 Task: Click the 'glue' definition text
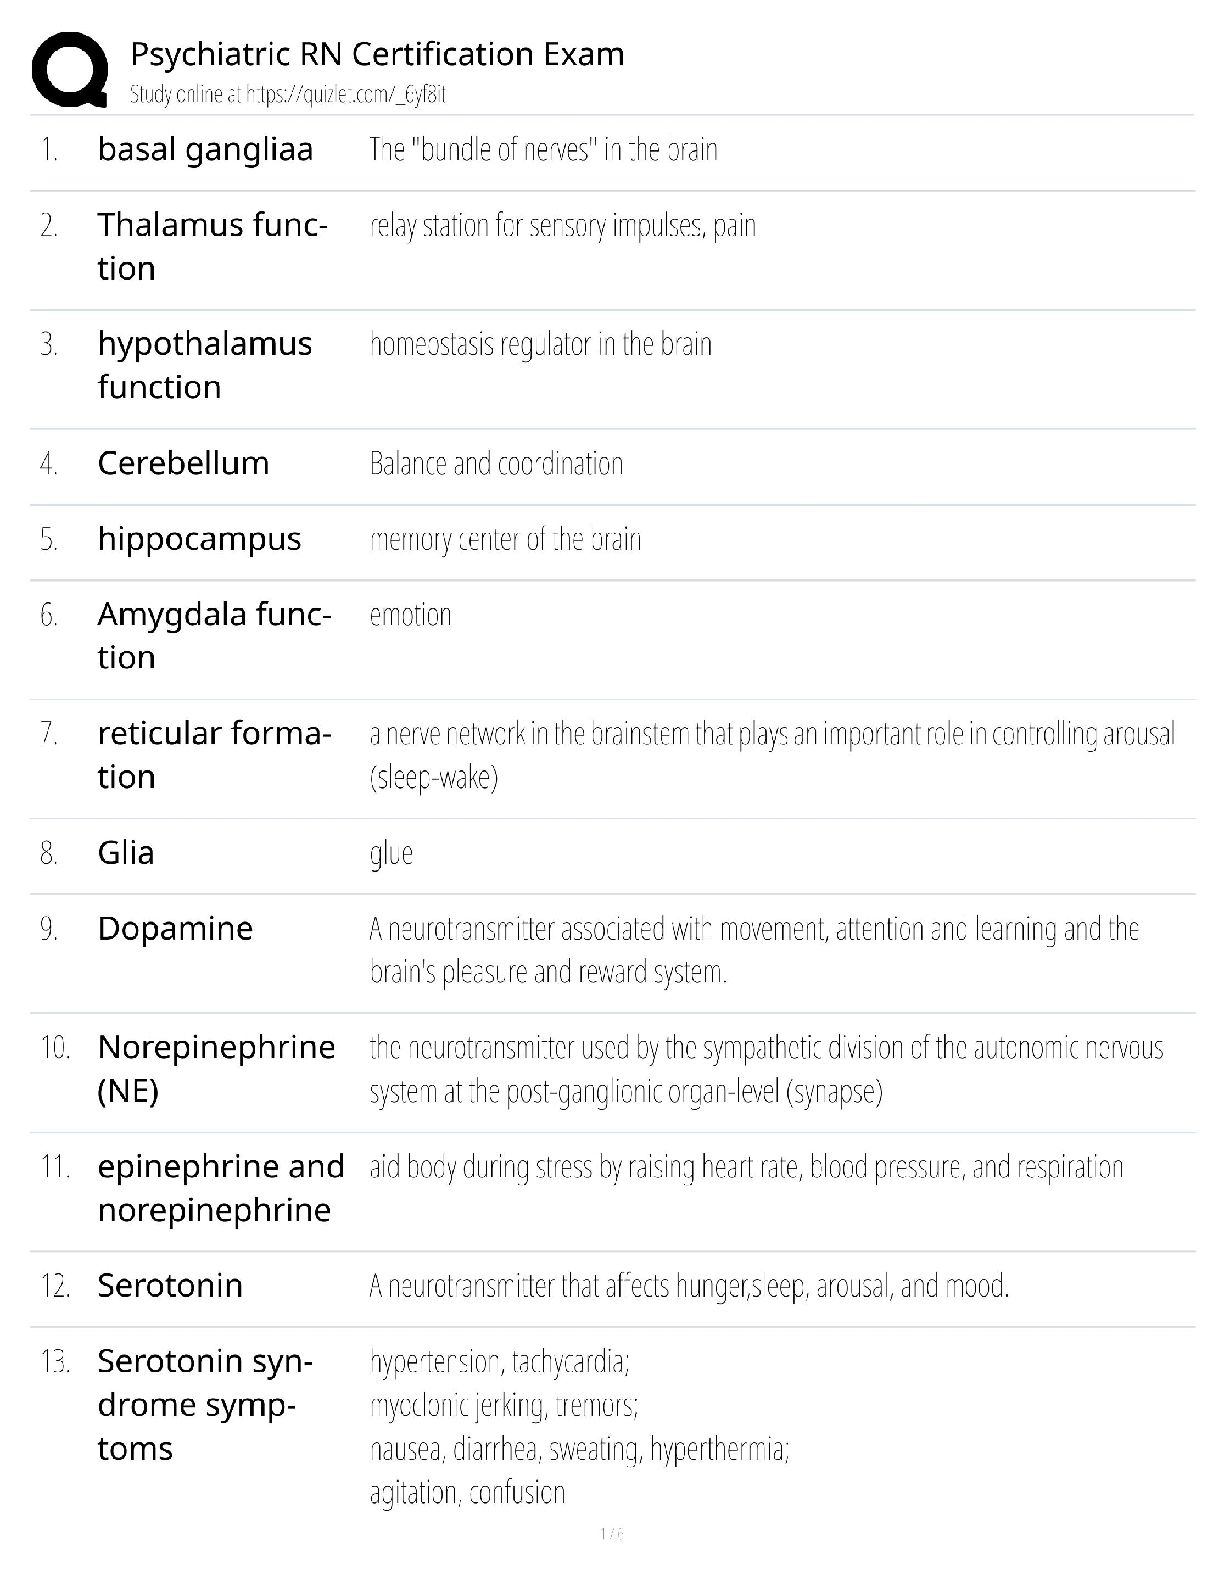[391, 854]
